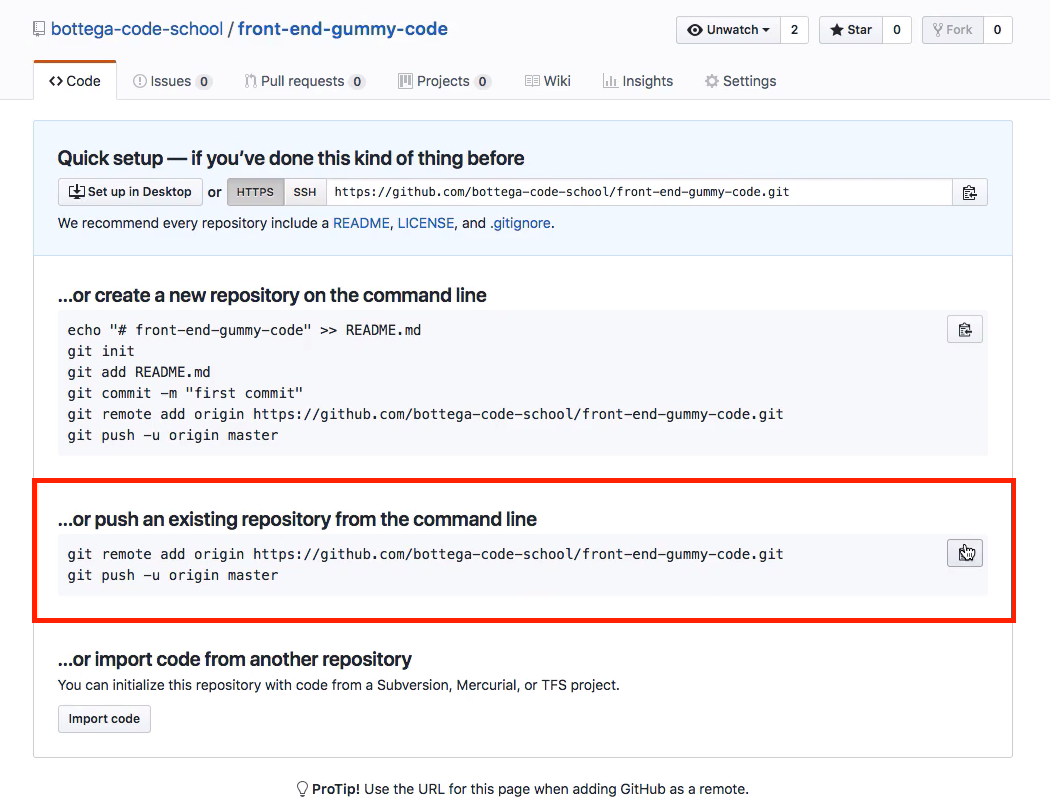
Task: View the Insights tab
Action: (x=638, y=81)
